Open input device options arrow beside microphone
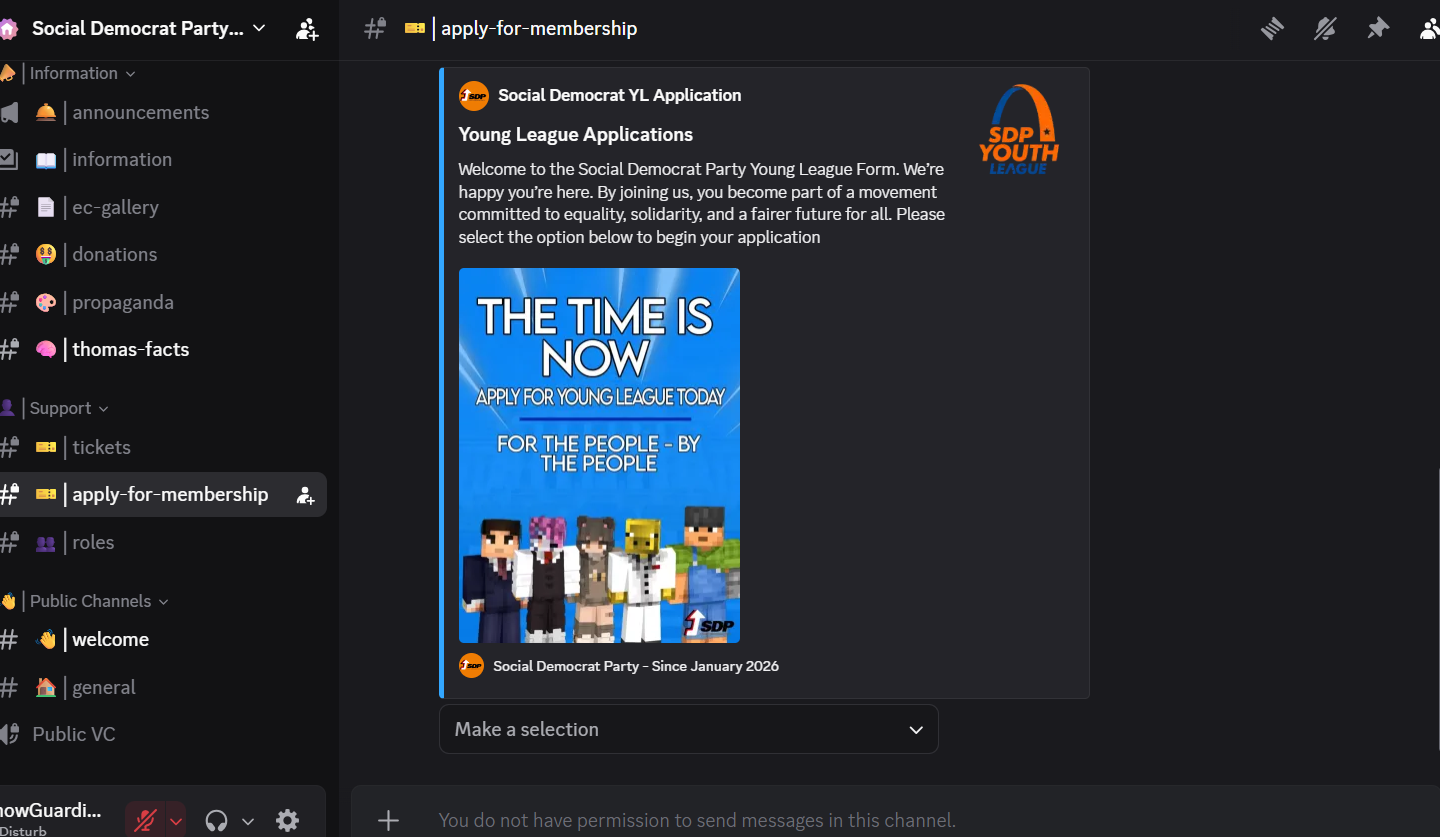The image size is (1440, 837). pyautogui.click(x=176, y=821)
